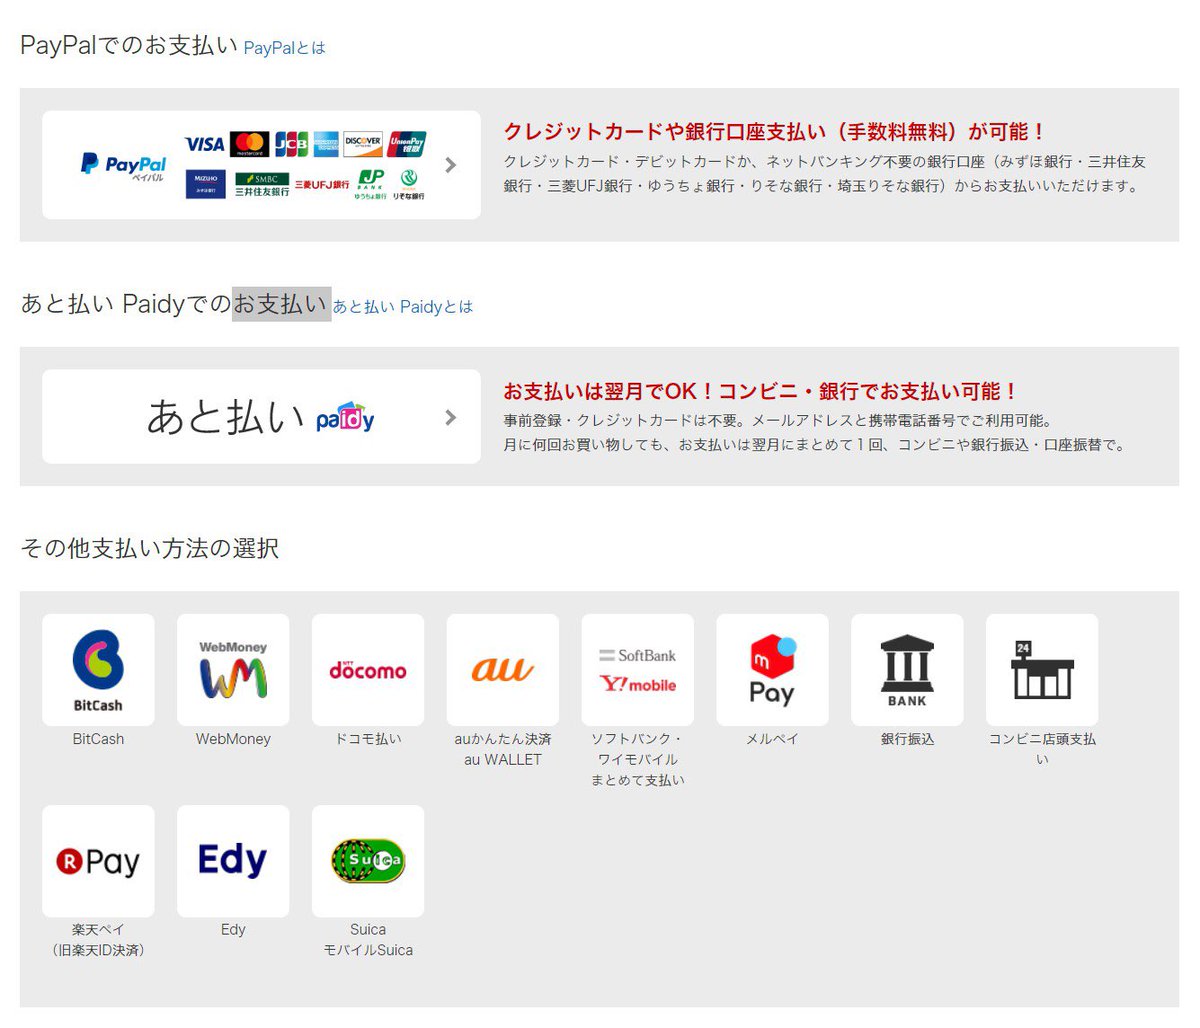Screen dimensions: 1200x1028
Task: Click heading 'あと払い Paidyでのお支払い'
Action: pyautogui.click(x=175, y=304)
